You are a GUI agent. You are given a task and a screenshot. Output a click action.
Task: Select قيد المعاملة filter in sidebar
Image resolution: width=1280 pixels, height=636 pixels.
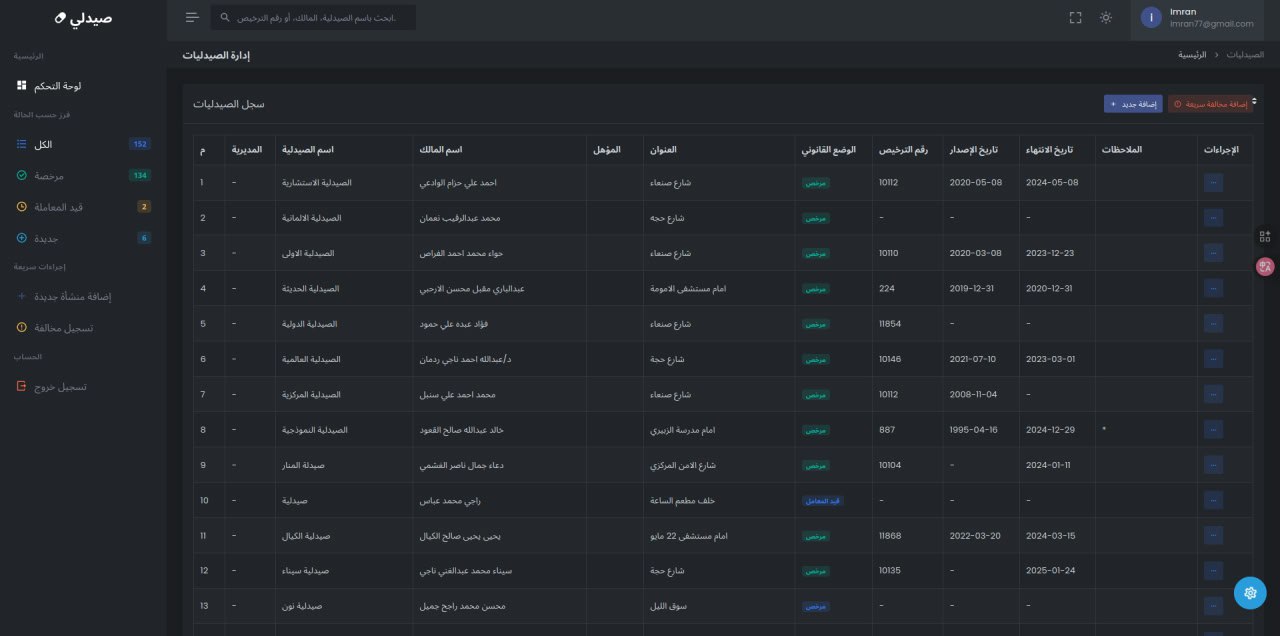(83, 207)
